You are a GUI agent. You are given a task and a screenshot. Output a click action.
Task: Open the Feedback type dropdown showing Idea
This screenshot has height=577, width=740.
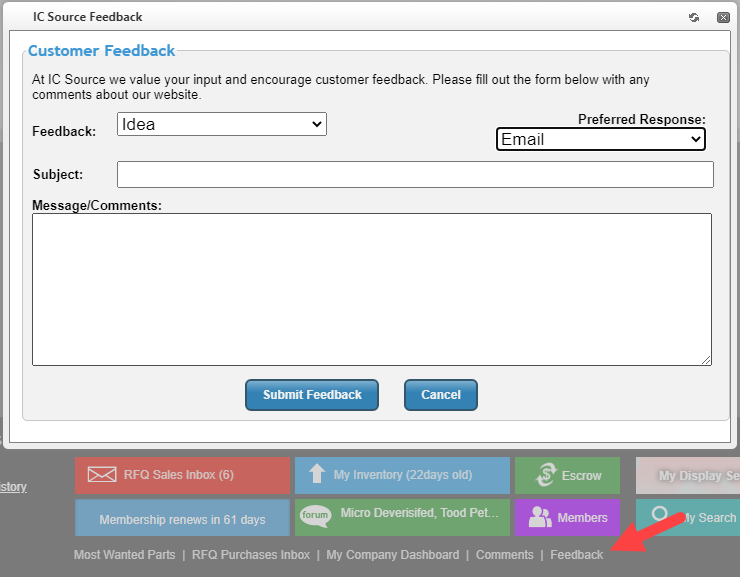click(222, 124)
